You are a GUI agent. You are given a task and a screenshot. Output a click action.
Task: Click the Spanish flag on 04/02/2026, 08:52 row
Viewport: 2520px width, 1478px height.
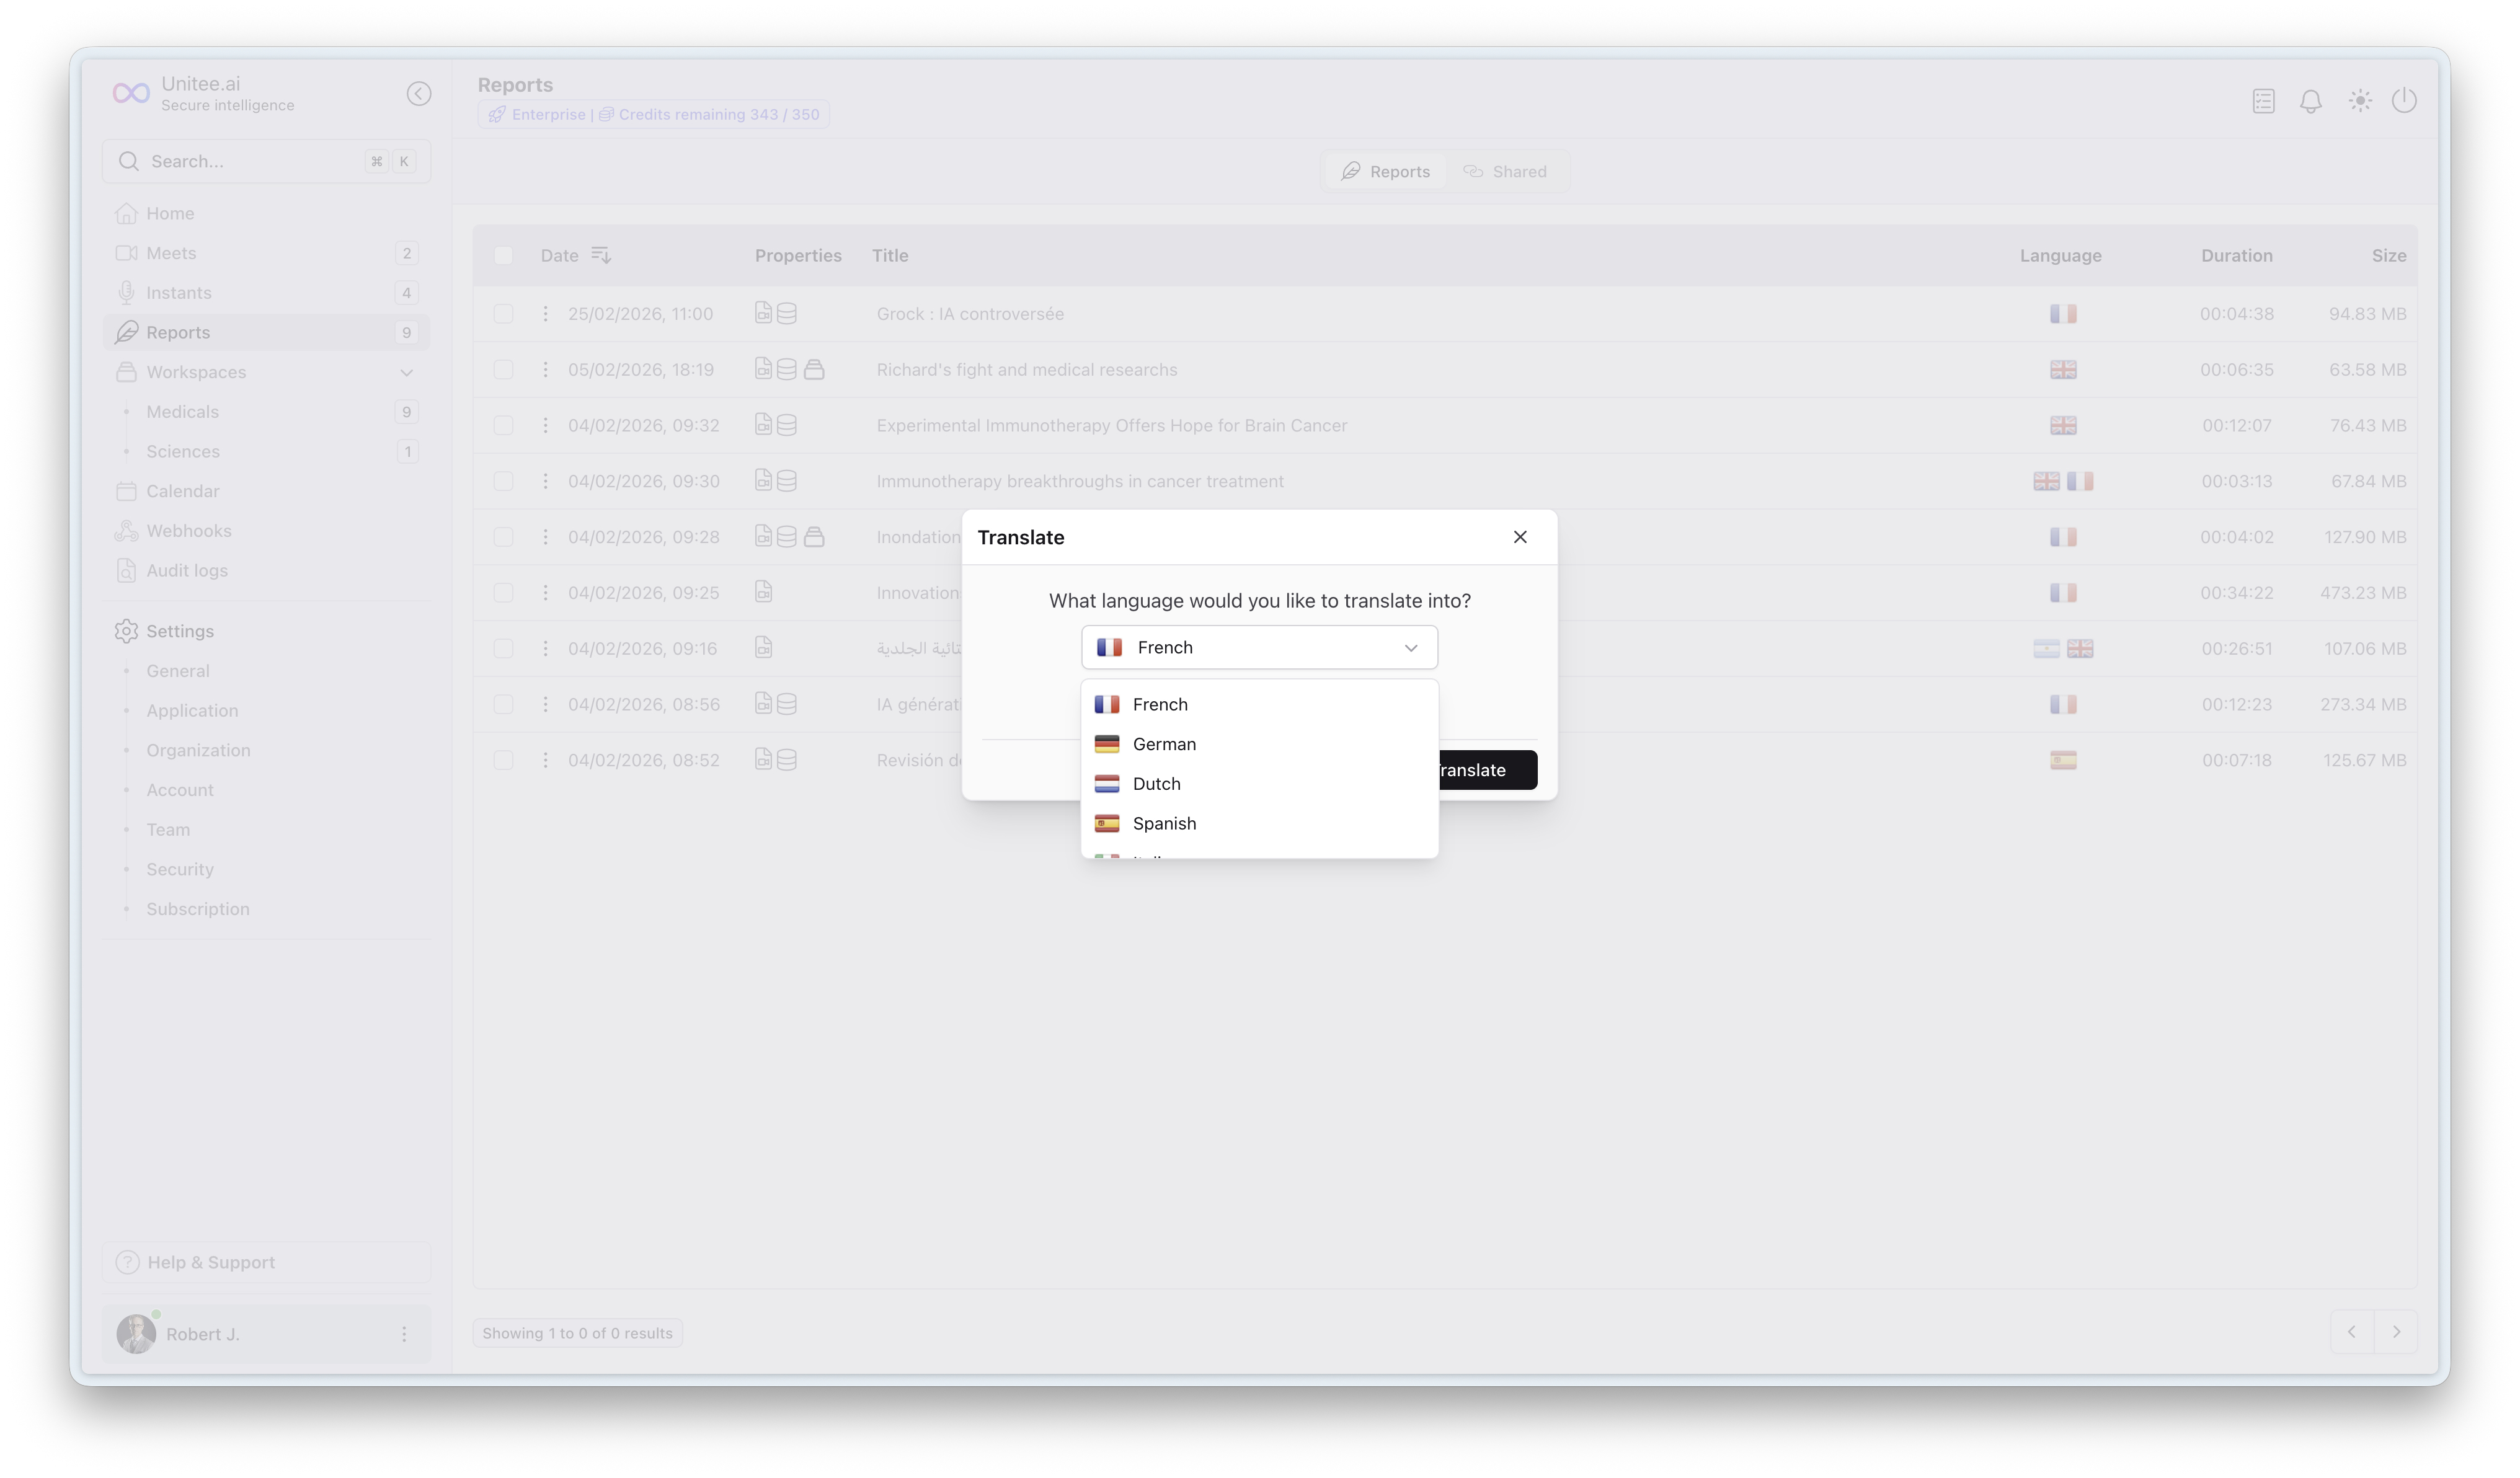2063,760
